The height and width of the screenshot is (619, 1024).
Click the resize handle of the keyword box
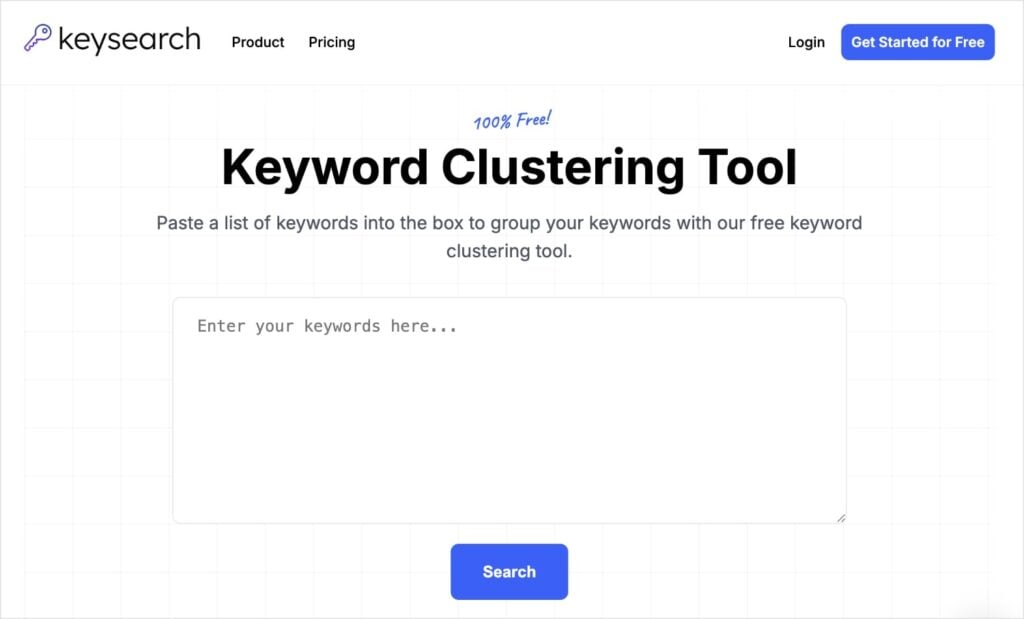coord(840,516)
